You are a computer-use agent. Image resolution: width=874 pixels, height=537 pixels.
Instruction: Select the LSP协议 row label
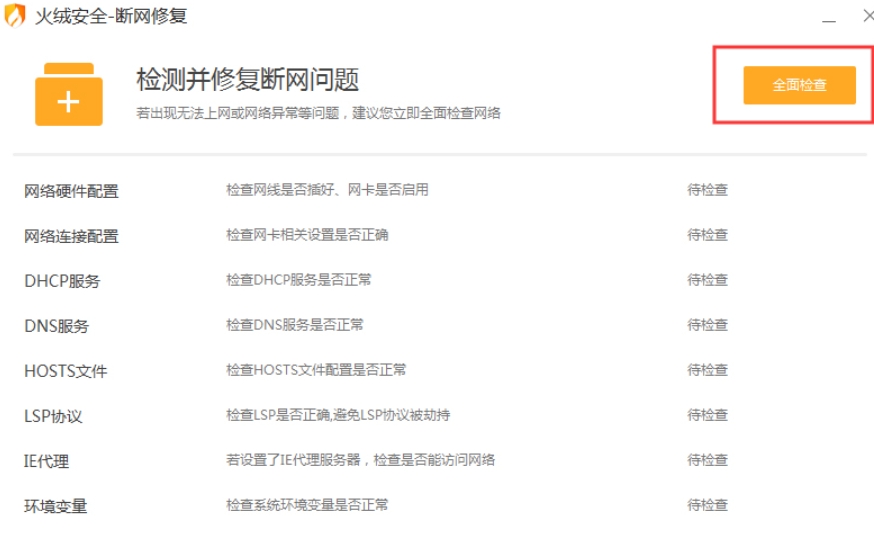click(x=53, y=416)
